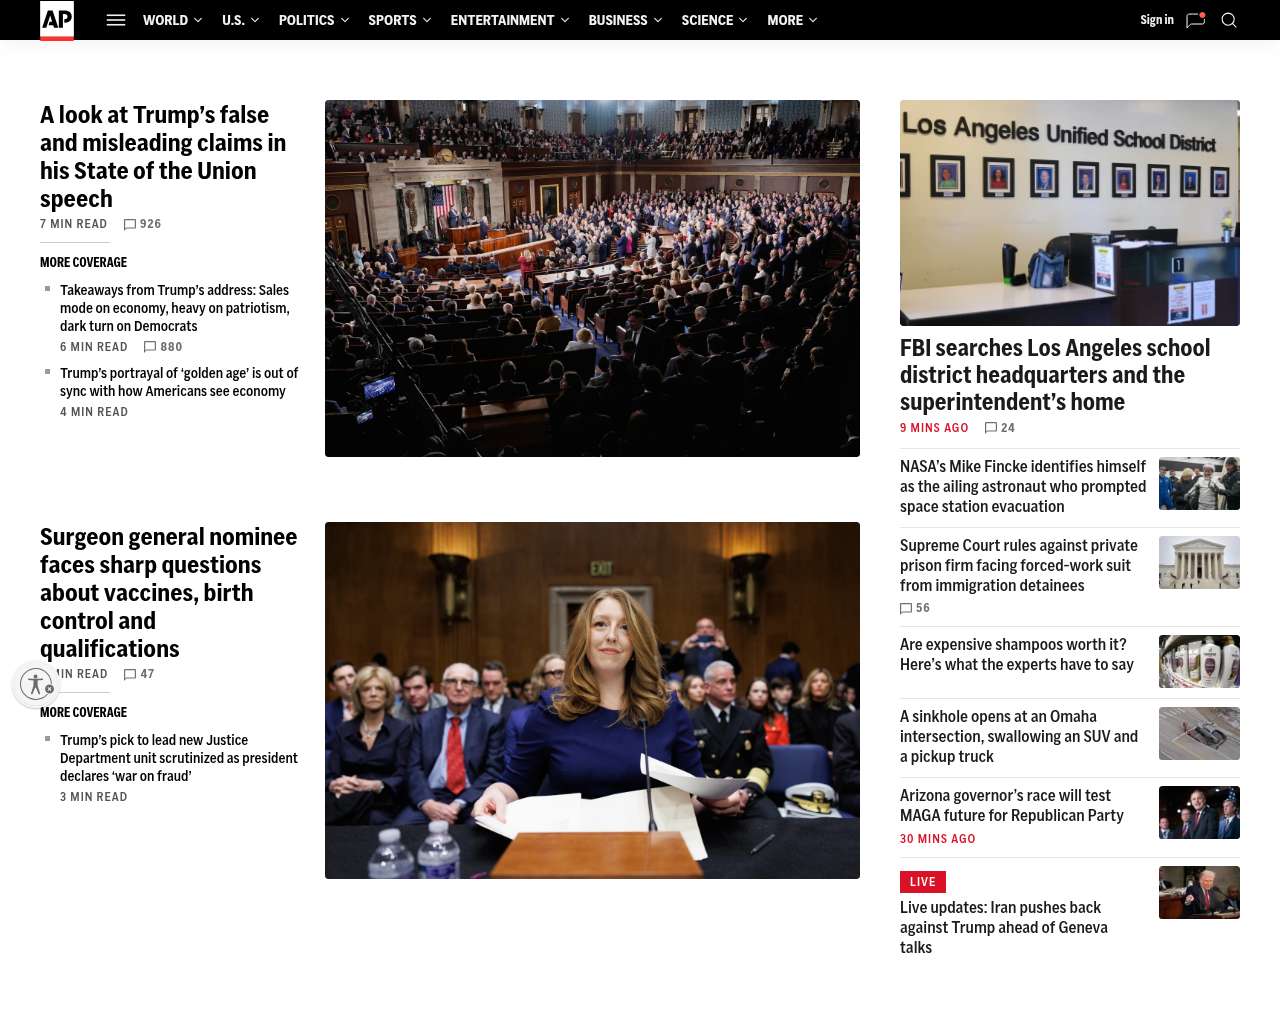This screenshot has height=1024, width=1280.
Task: Click the '3 MIN READ' label
Action: click(94, 797)
